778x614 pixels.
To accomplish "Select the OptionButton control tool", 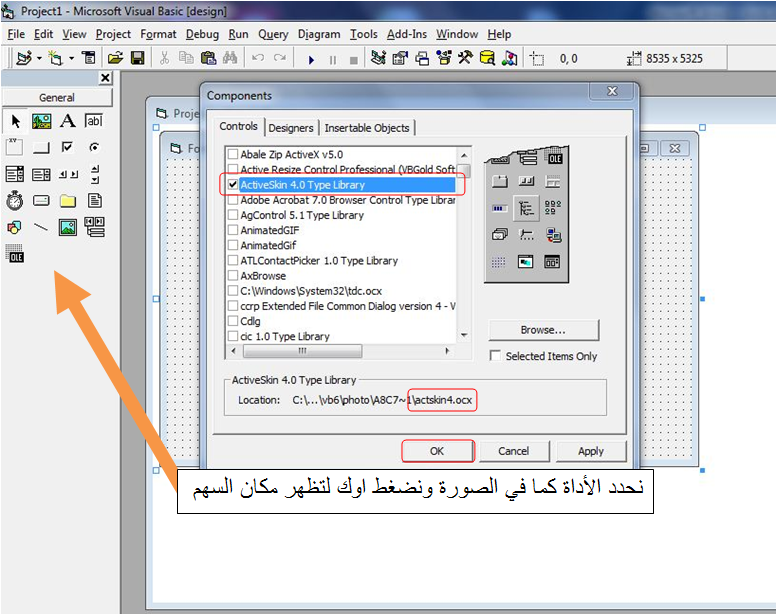I will pyautogui.click(x=94, y=147).
